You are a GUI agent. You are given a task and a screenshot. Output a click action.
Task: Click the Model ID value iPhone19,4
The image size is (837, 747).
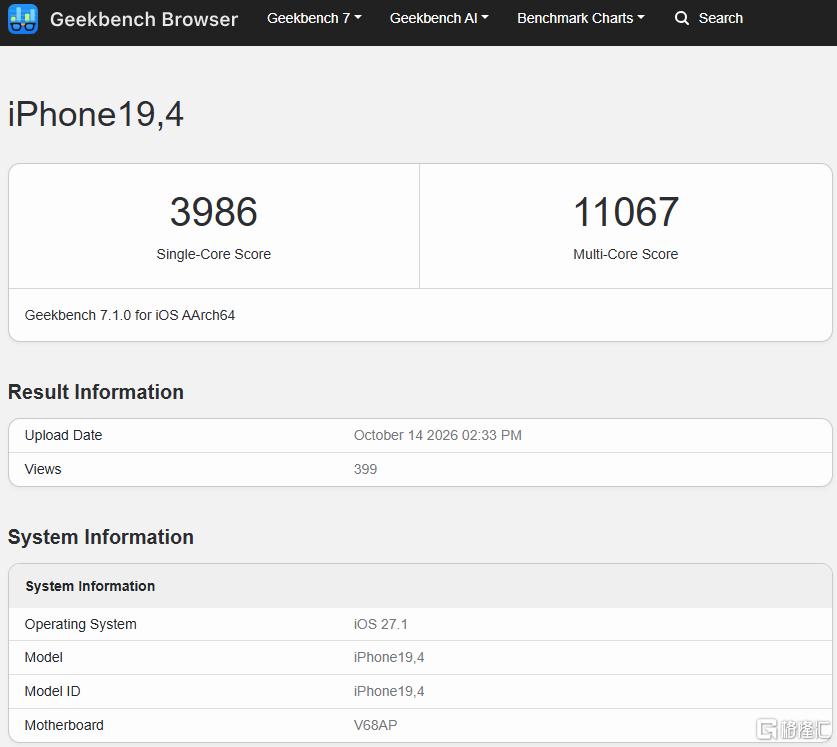[389, 691]
